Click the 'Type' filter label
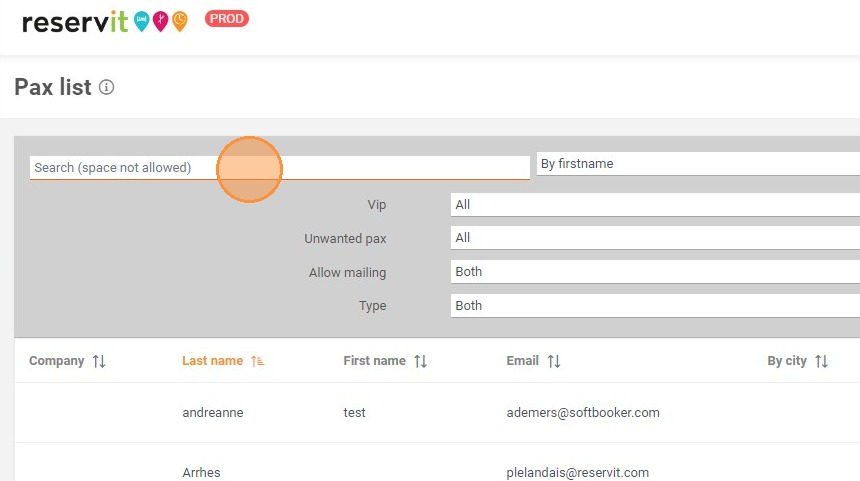This screenshot has height=481, width=860. (x=373, y=305)
